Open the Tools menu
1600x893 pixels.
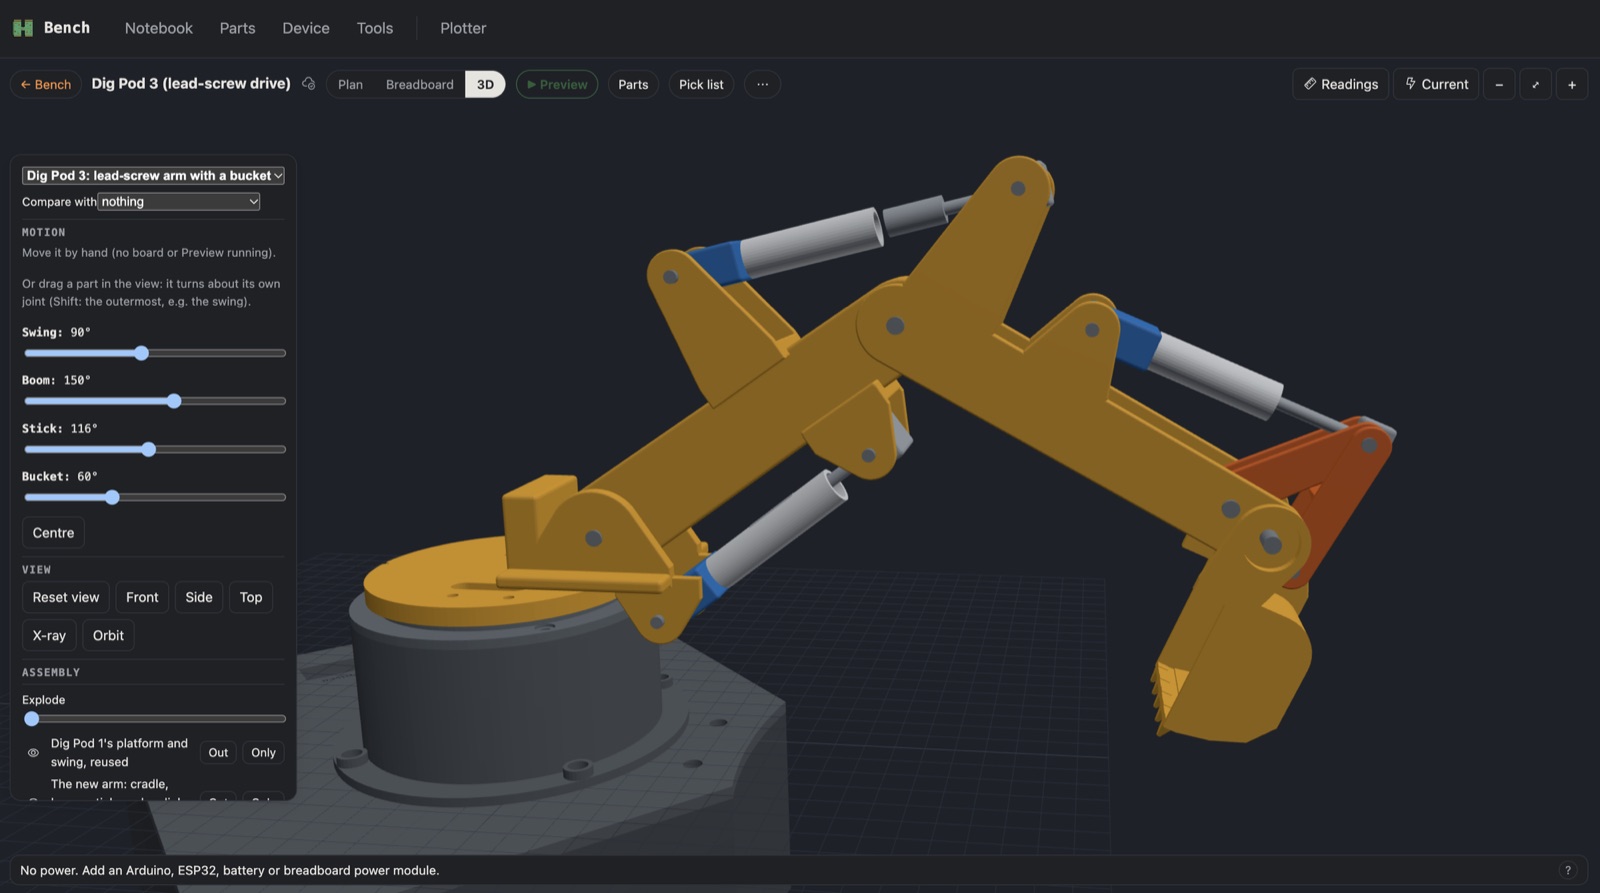pyautogui.click(x=375, y=28)
